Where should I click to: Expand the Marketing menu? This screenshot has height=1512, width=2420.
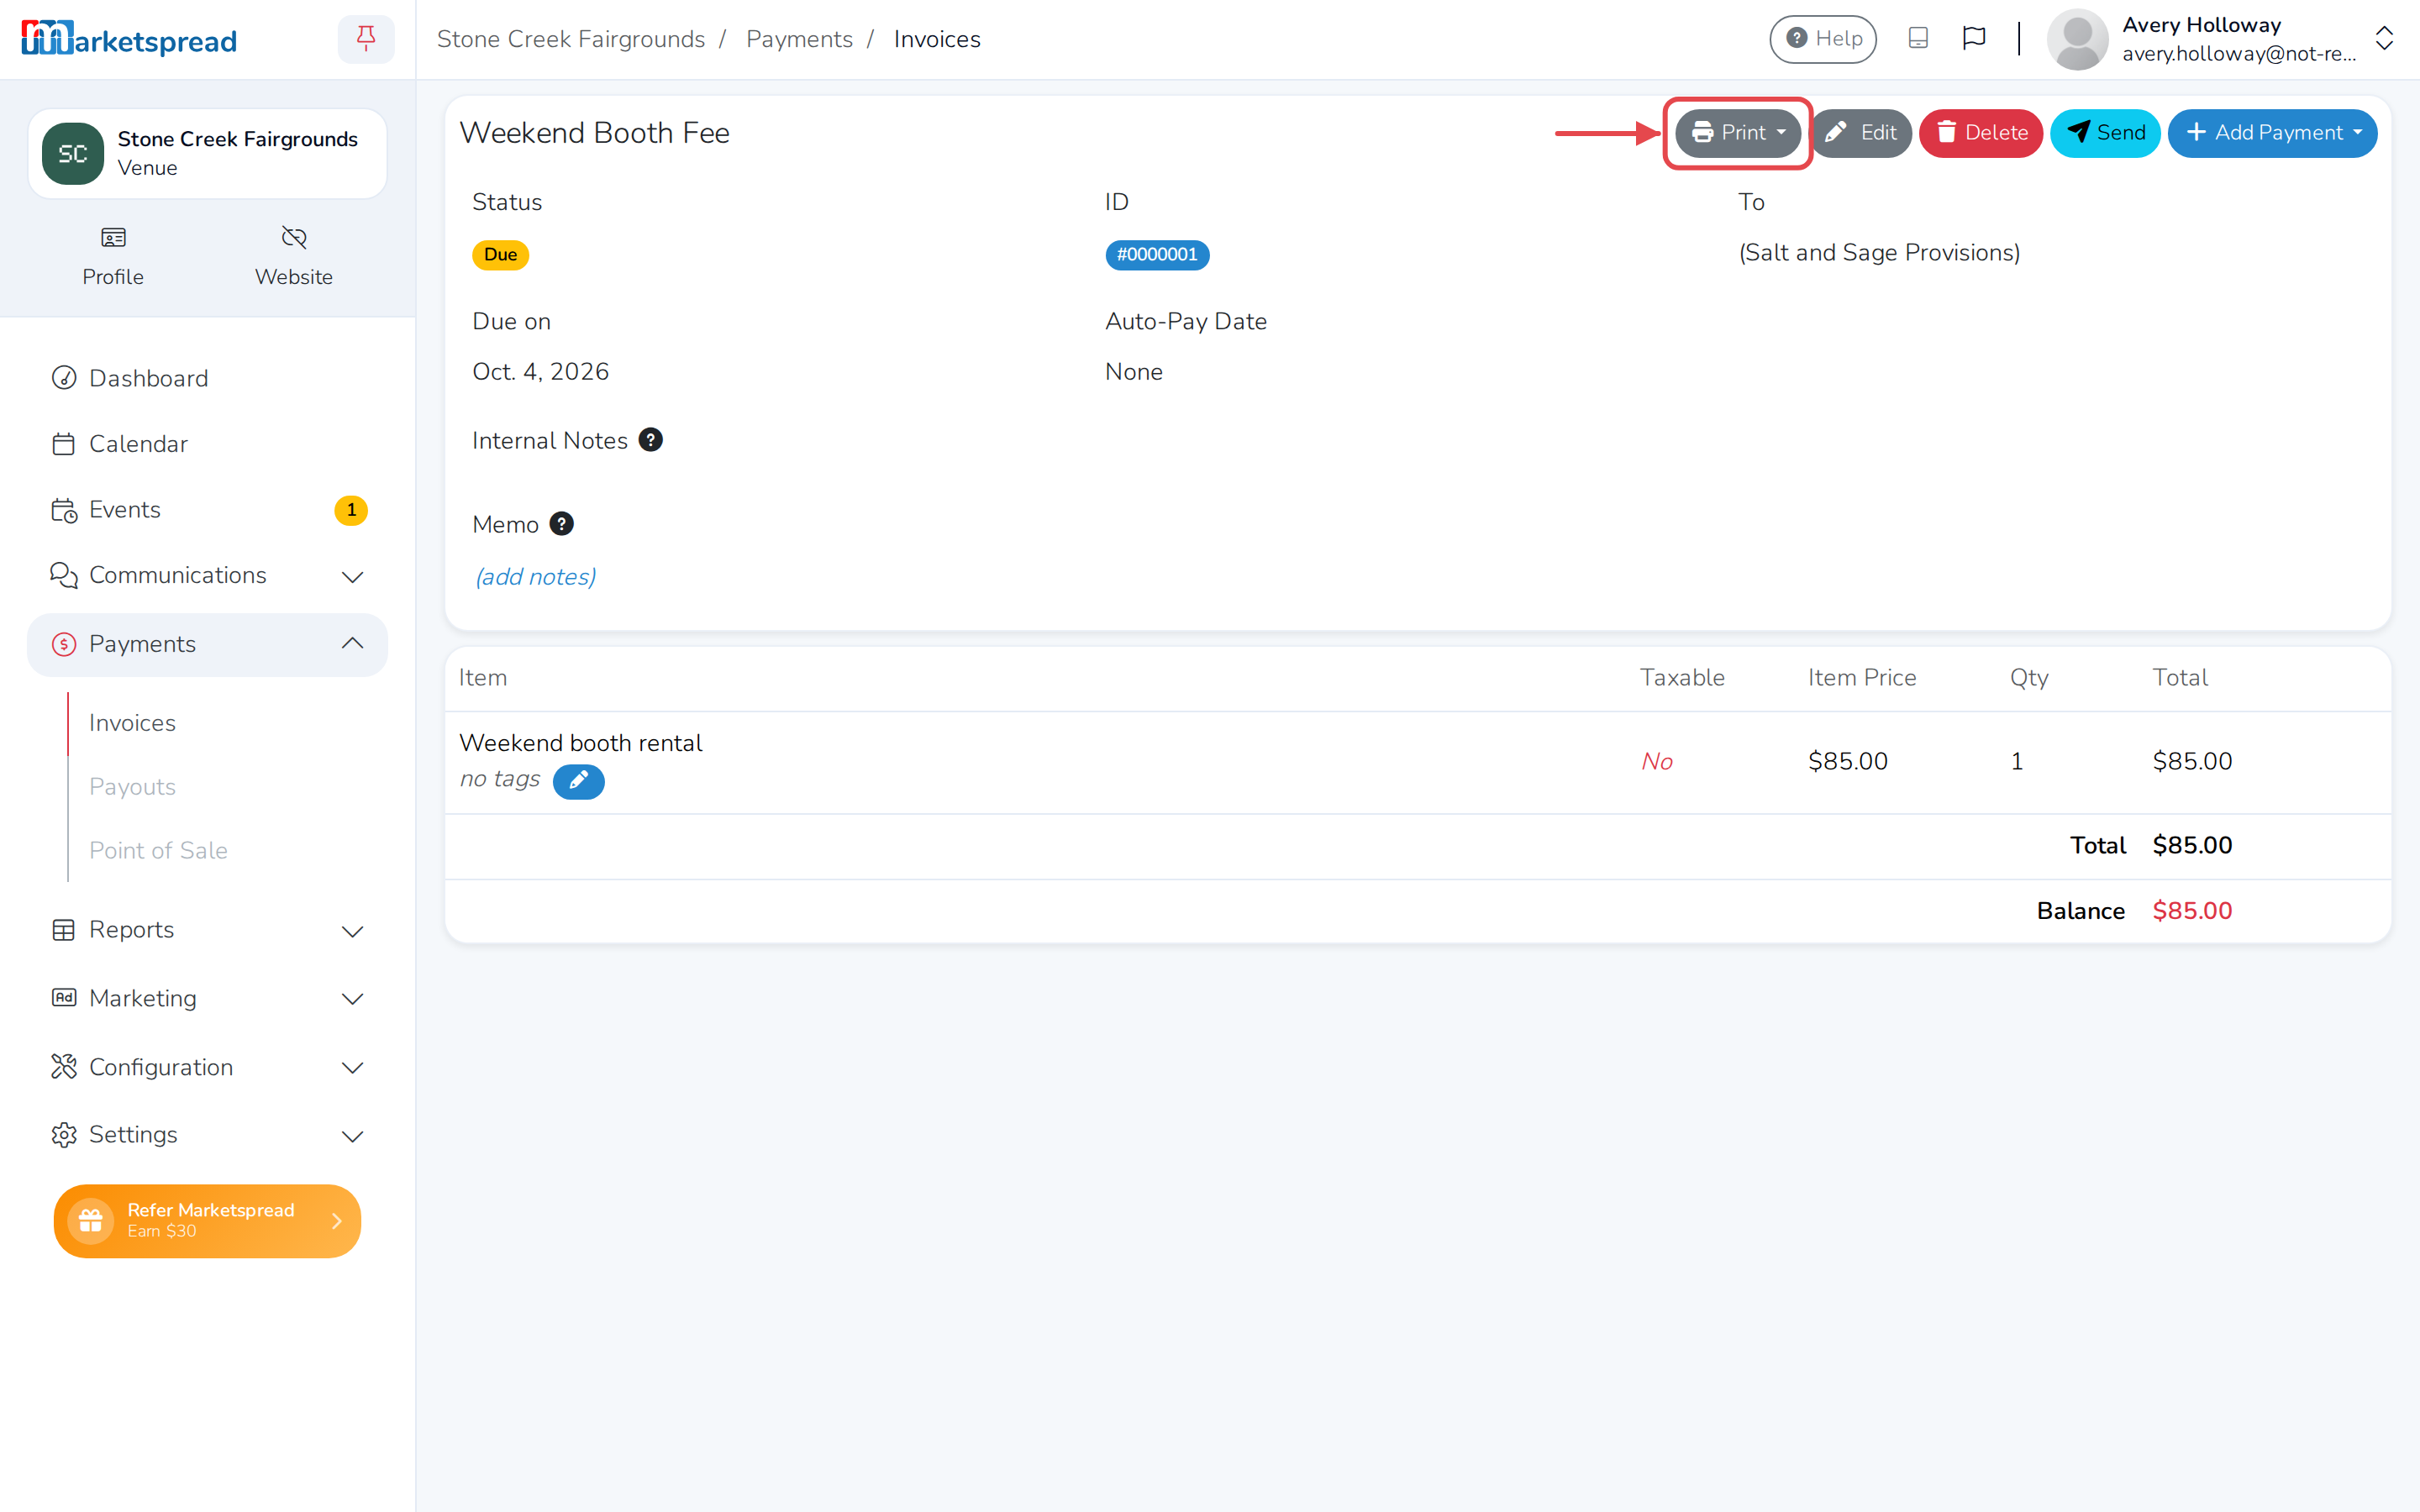207,998
